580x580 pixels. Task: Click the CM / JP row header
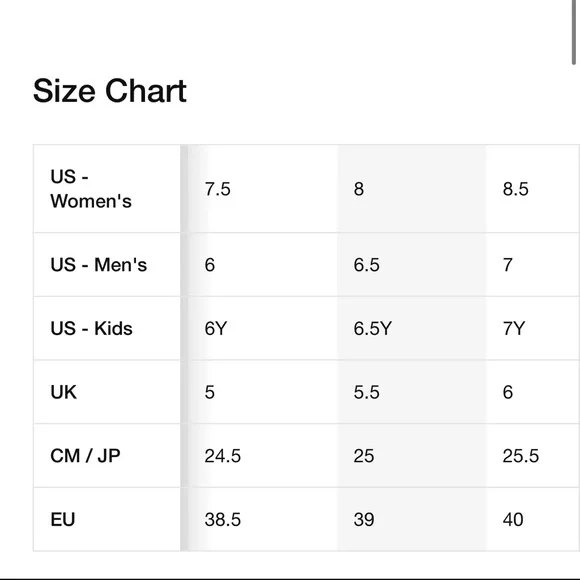[x=107, y=456]
